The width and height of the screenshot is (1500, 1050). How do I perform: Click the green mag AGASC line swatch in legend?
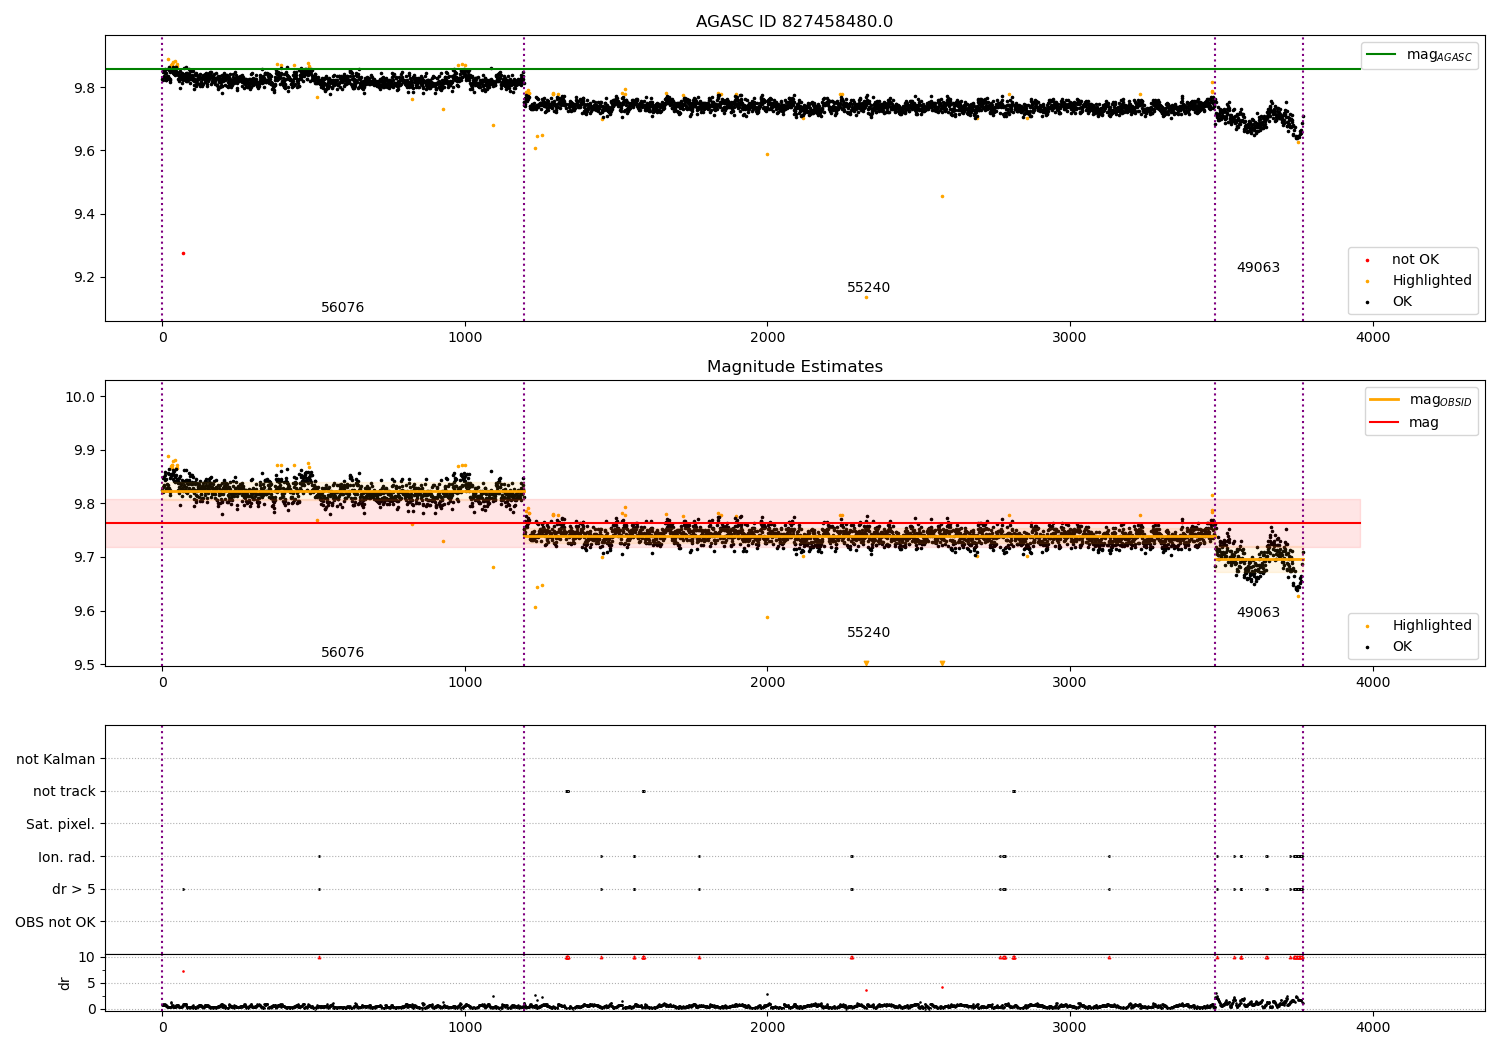click(x=1382, y=55)
